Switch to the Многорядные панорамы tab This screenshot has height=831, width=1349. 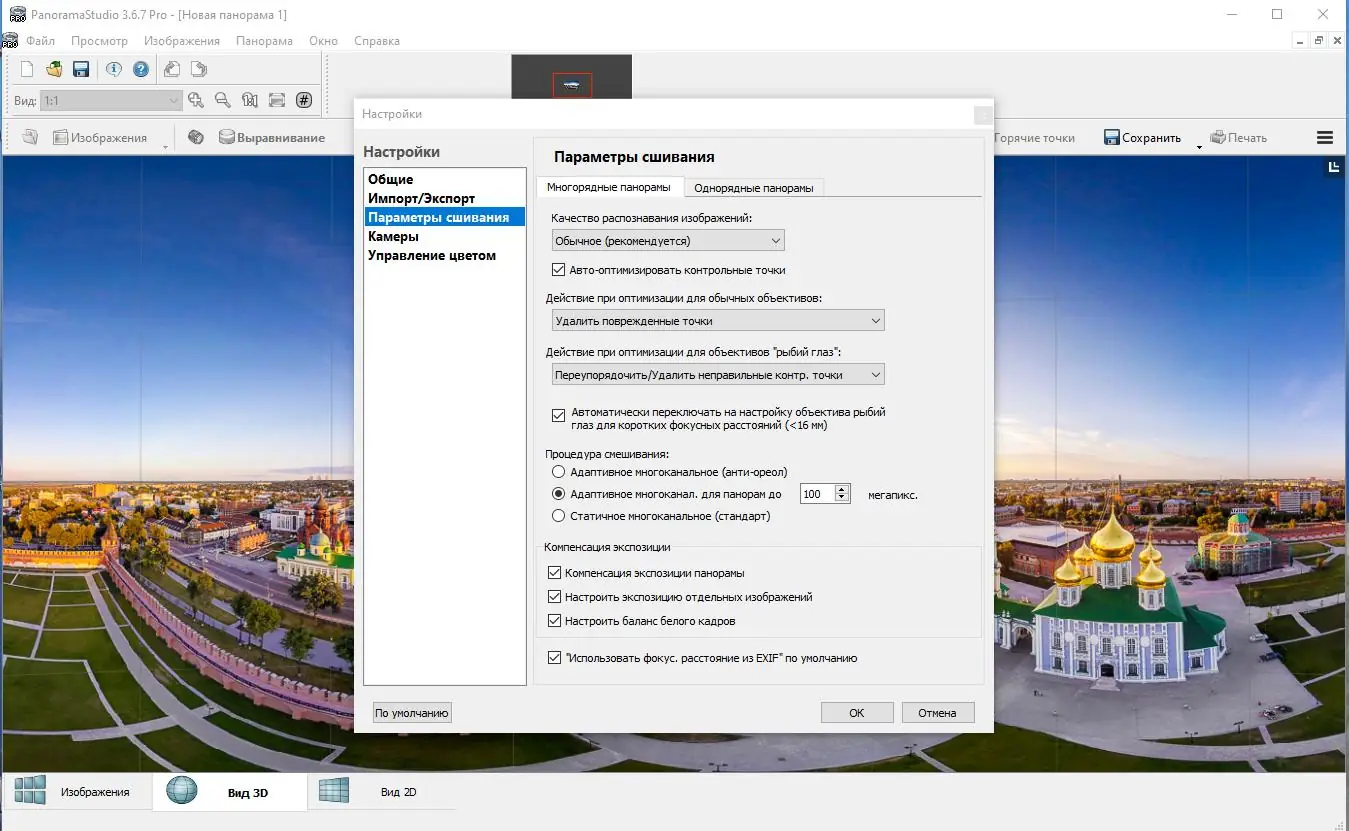tap(609, 187)
